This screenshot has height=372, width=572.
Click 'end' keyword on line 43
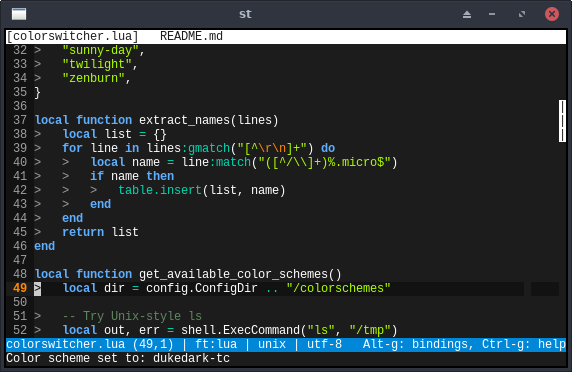(101, 204)
